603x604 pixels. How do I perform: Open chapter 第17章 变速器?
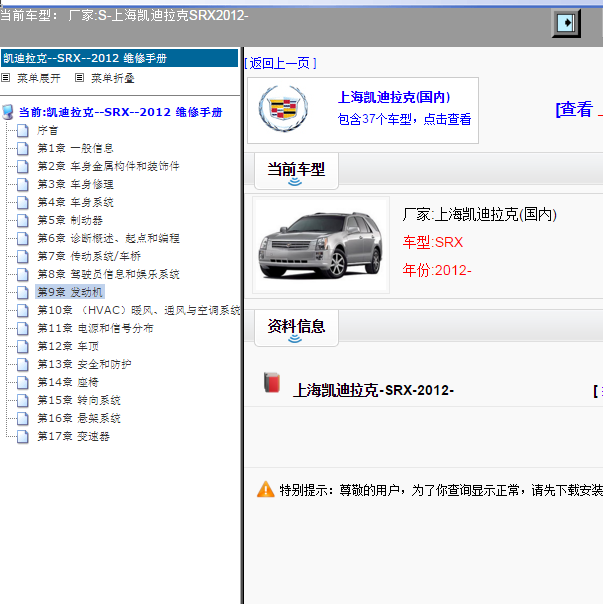[x=73, y=436]
